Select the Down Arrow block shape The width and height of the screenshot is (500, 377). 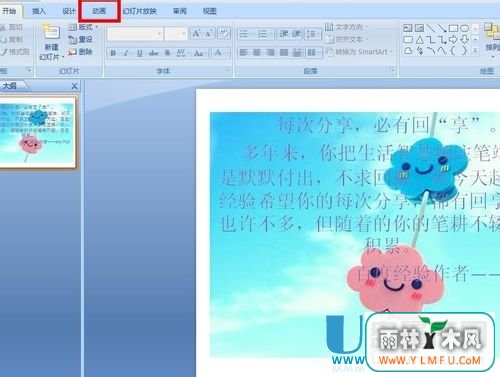[x=465, y=40]
